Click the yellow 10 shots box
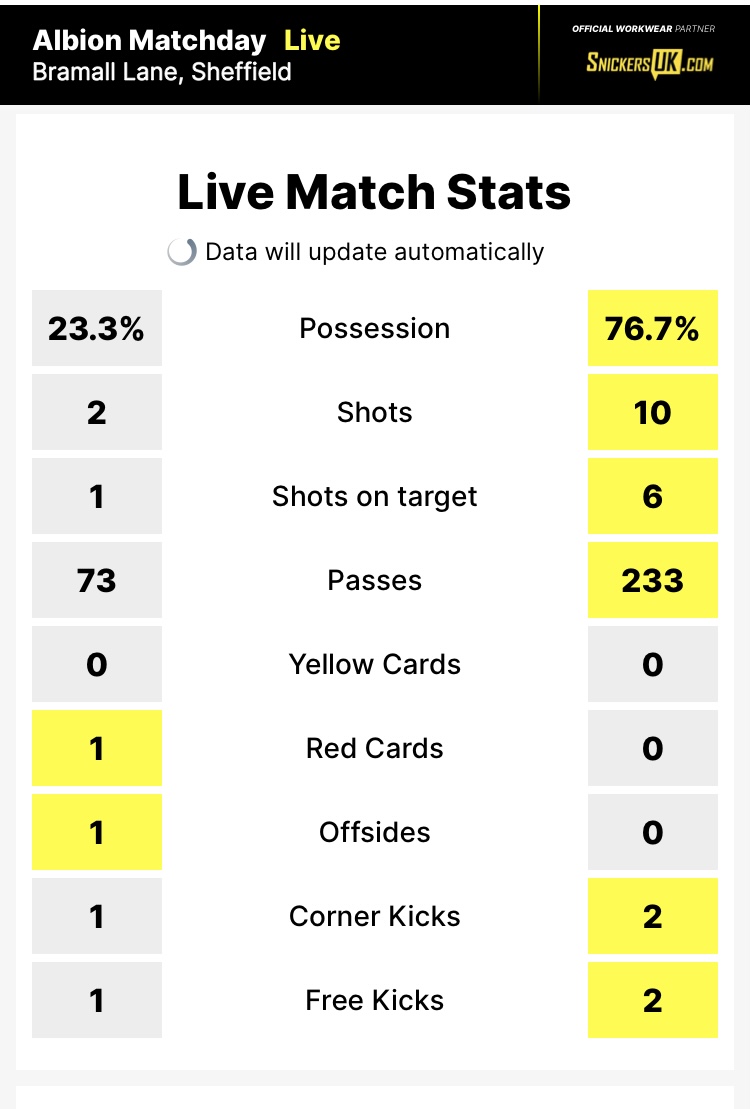This screenshot has height=1109, width=750. pyautogui.click(x=652, y=412)
